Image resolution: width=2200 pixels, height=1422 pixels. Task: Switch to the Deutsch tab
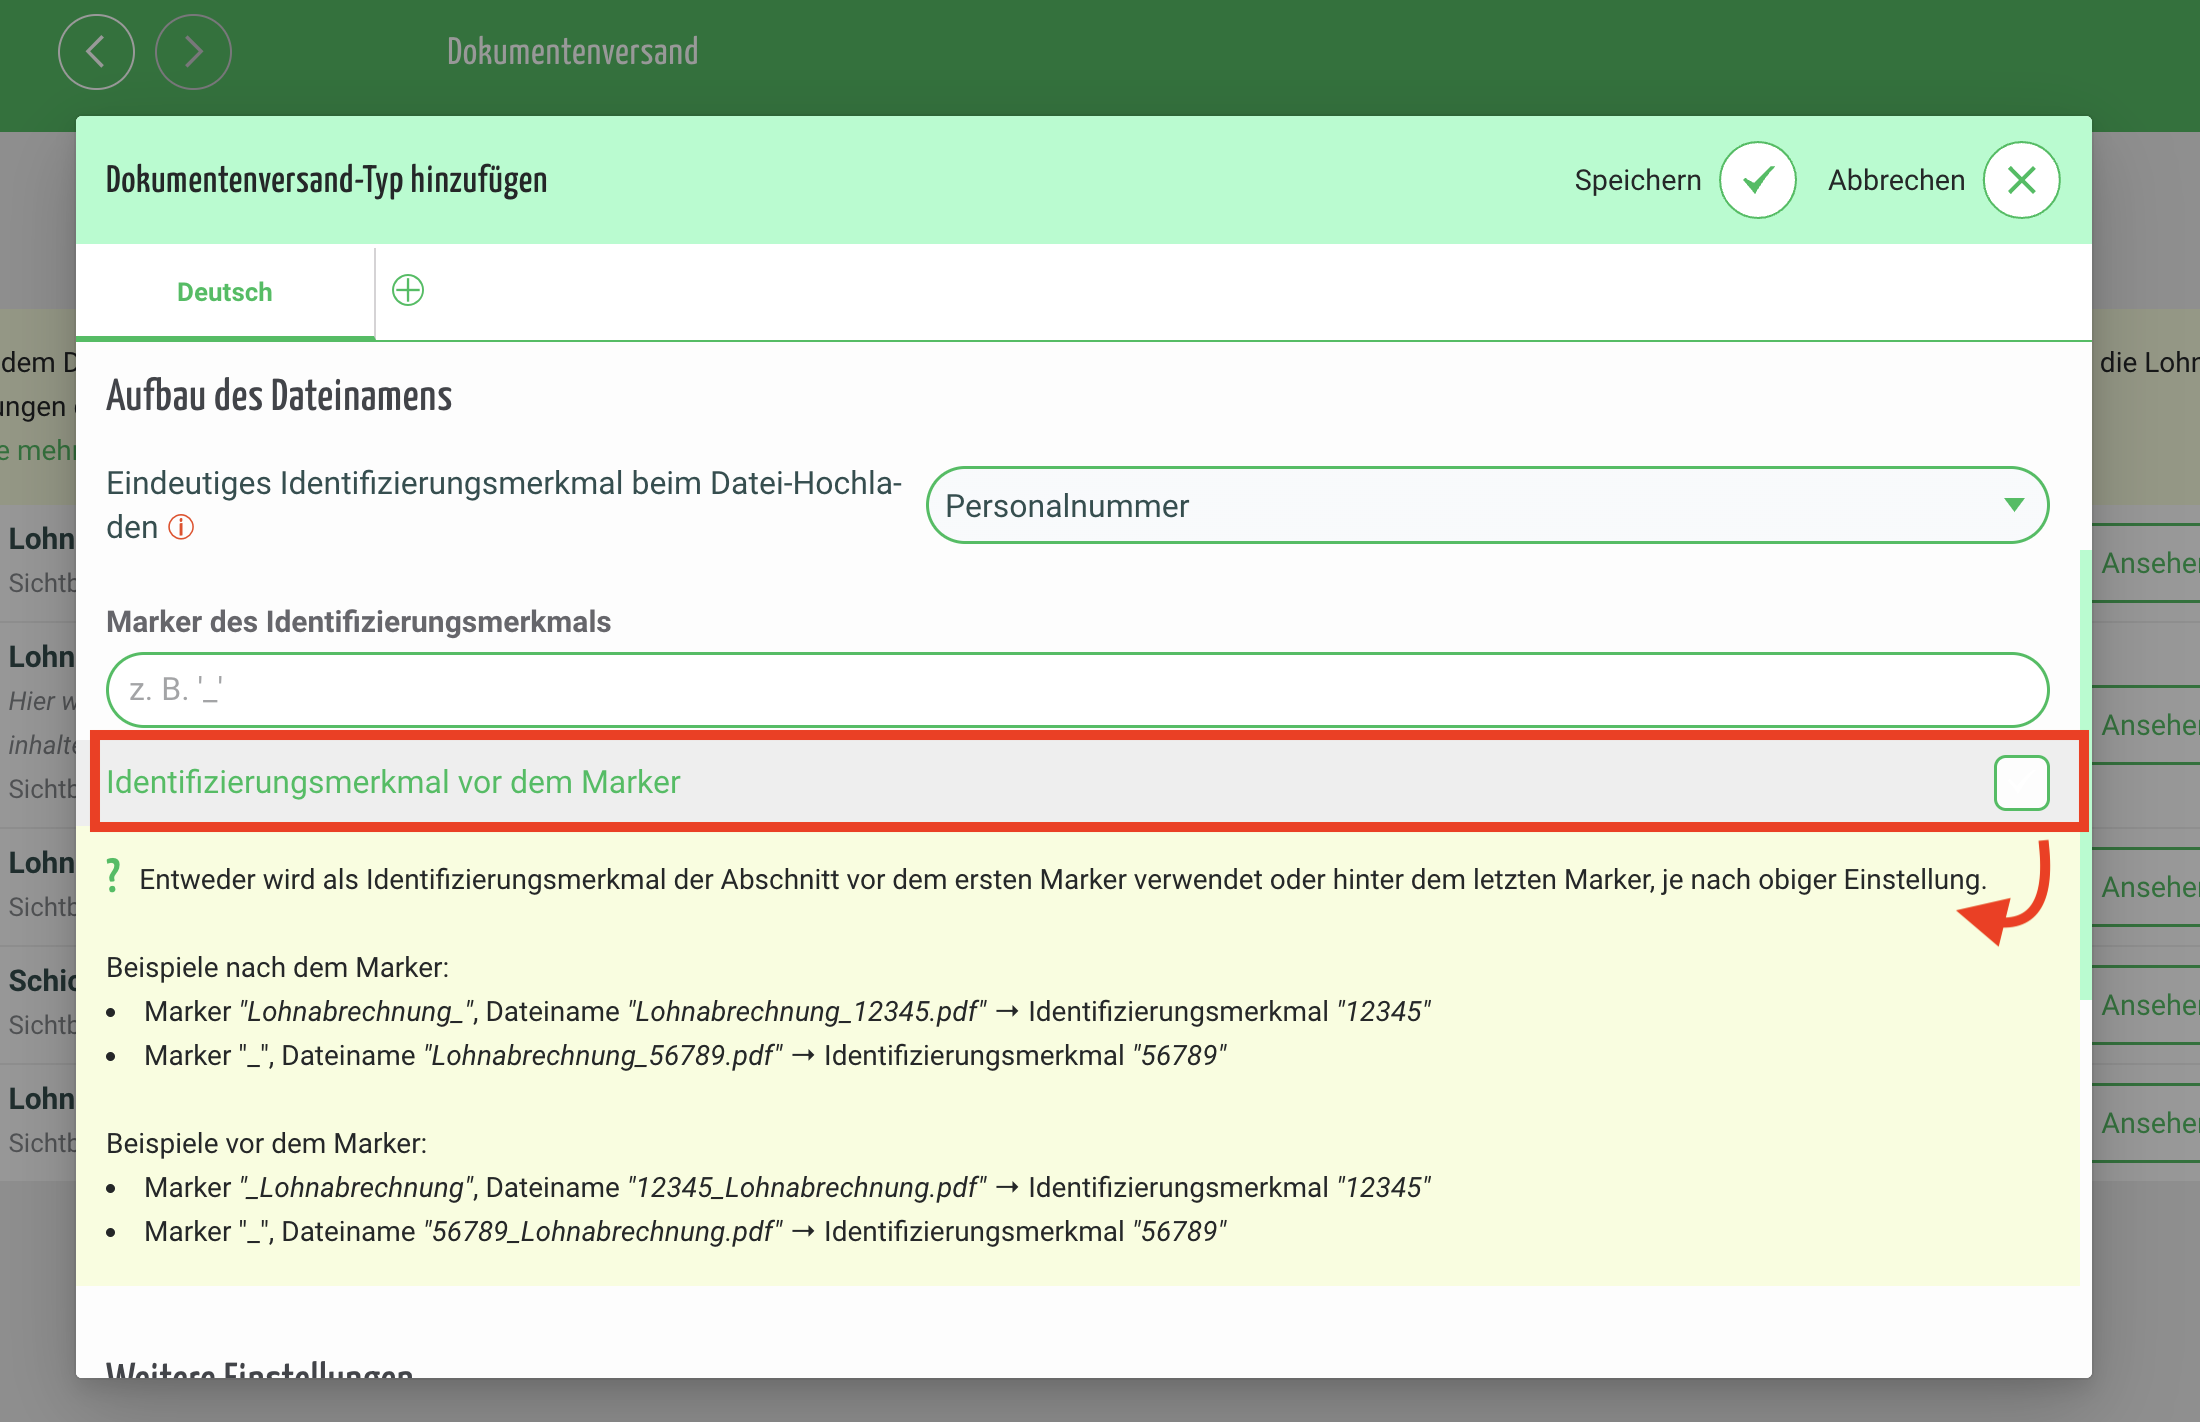[225, 292]
